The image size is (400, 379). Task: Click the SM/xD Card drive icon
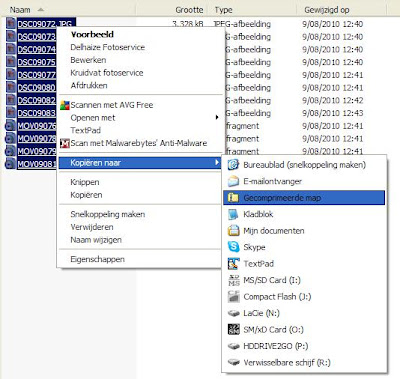point(233,330)
